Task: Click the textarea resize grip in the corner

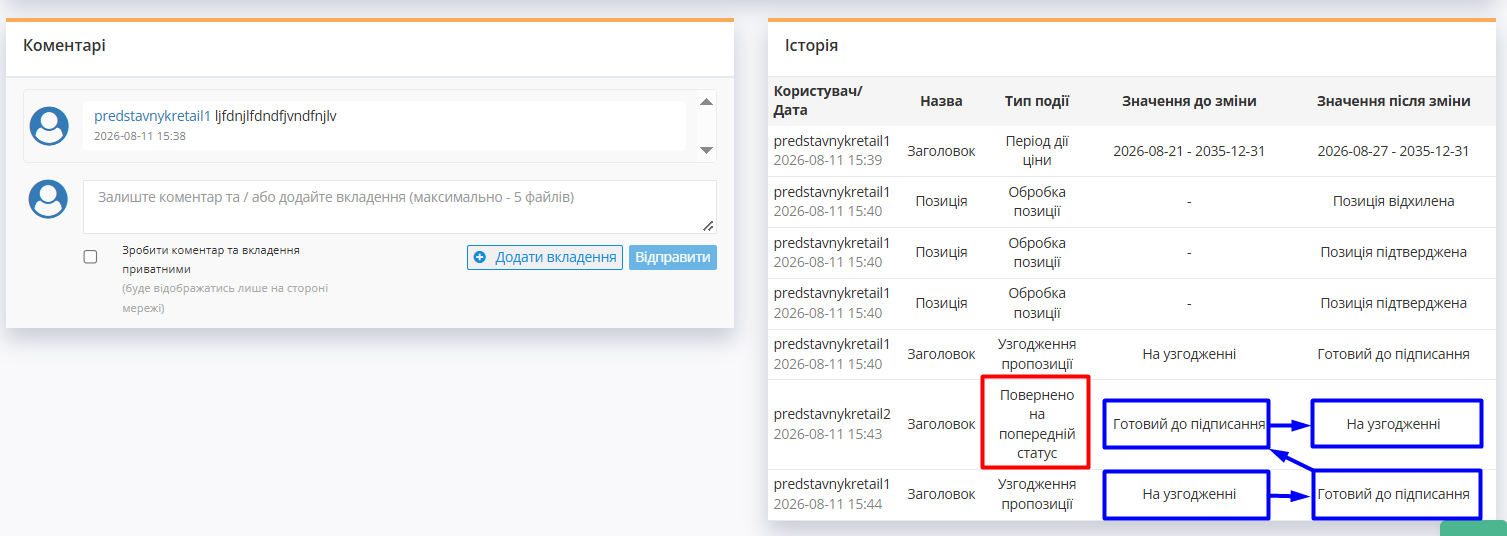Action: coord(709,226)
